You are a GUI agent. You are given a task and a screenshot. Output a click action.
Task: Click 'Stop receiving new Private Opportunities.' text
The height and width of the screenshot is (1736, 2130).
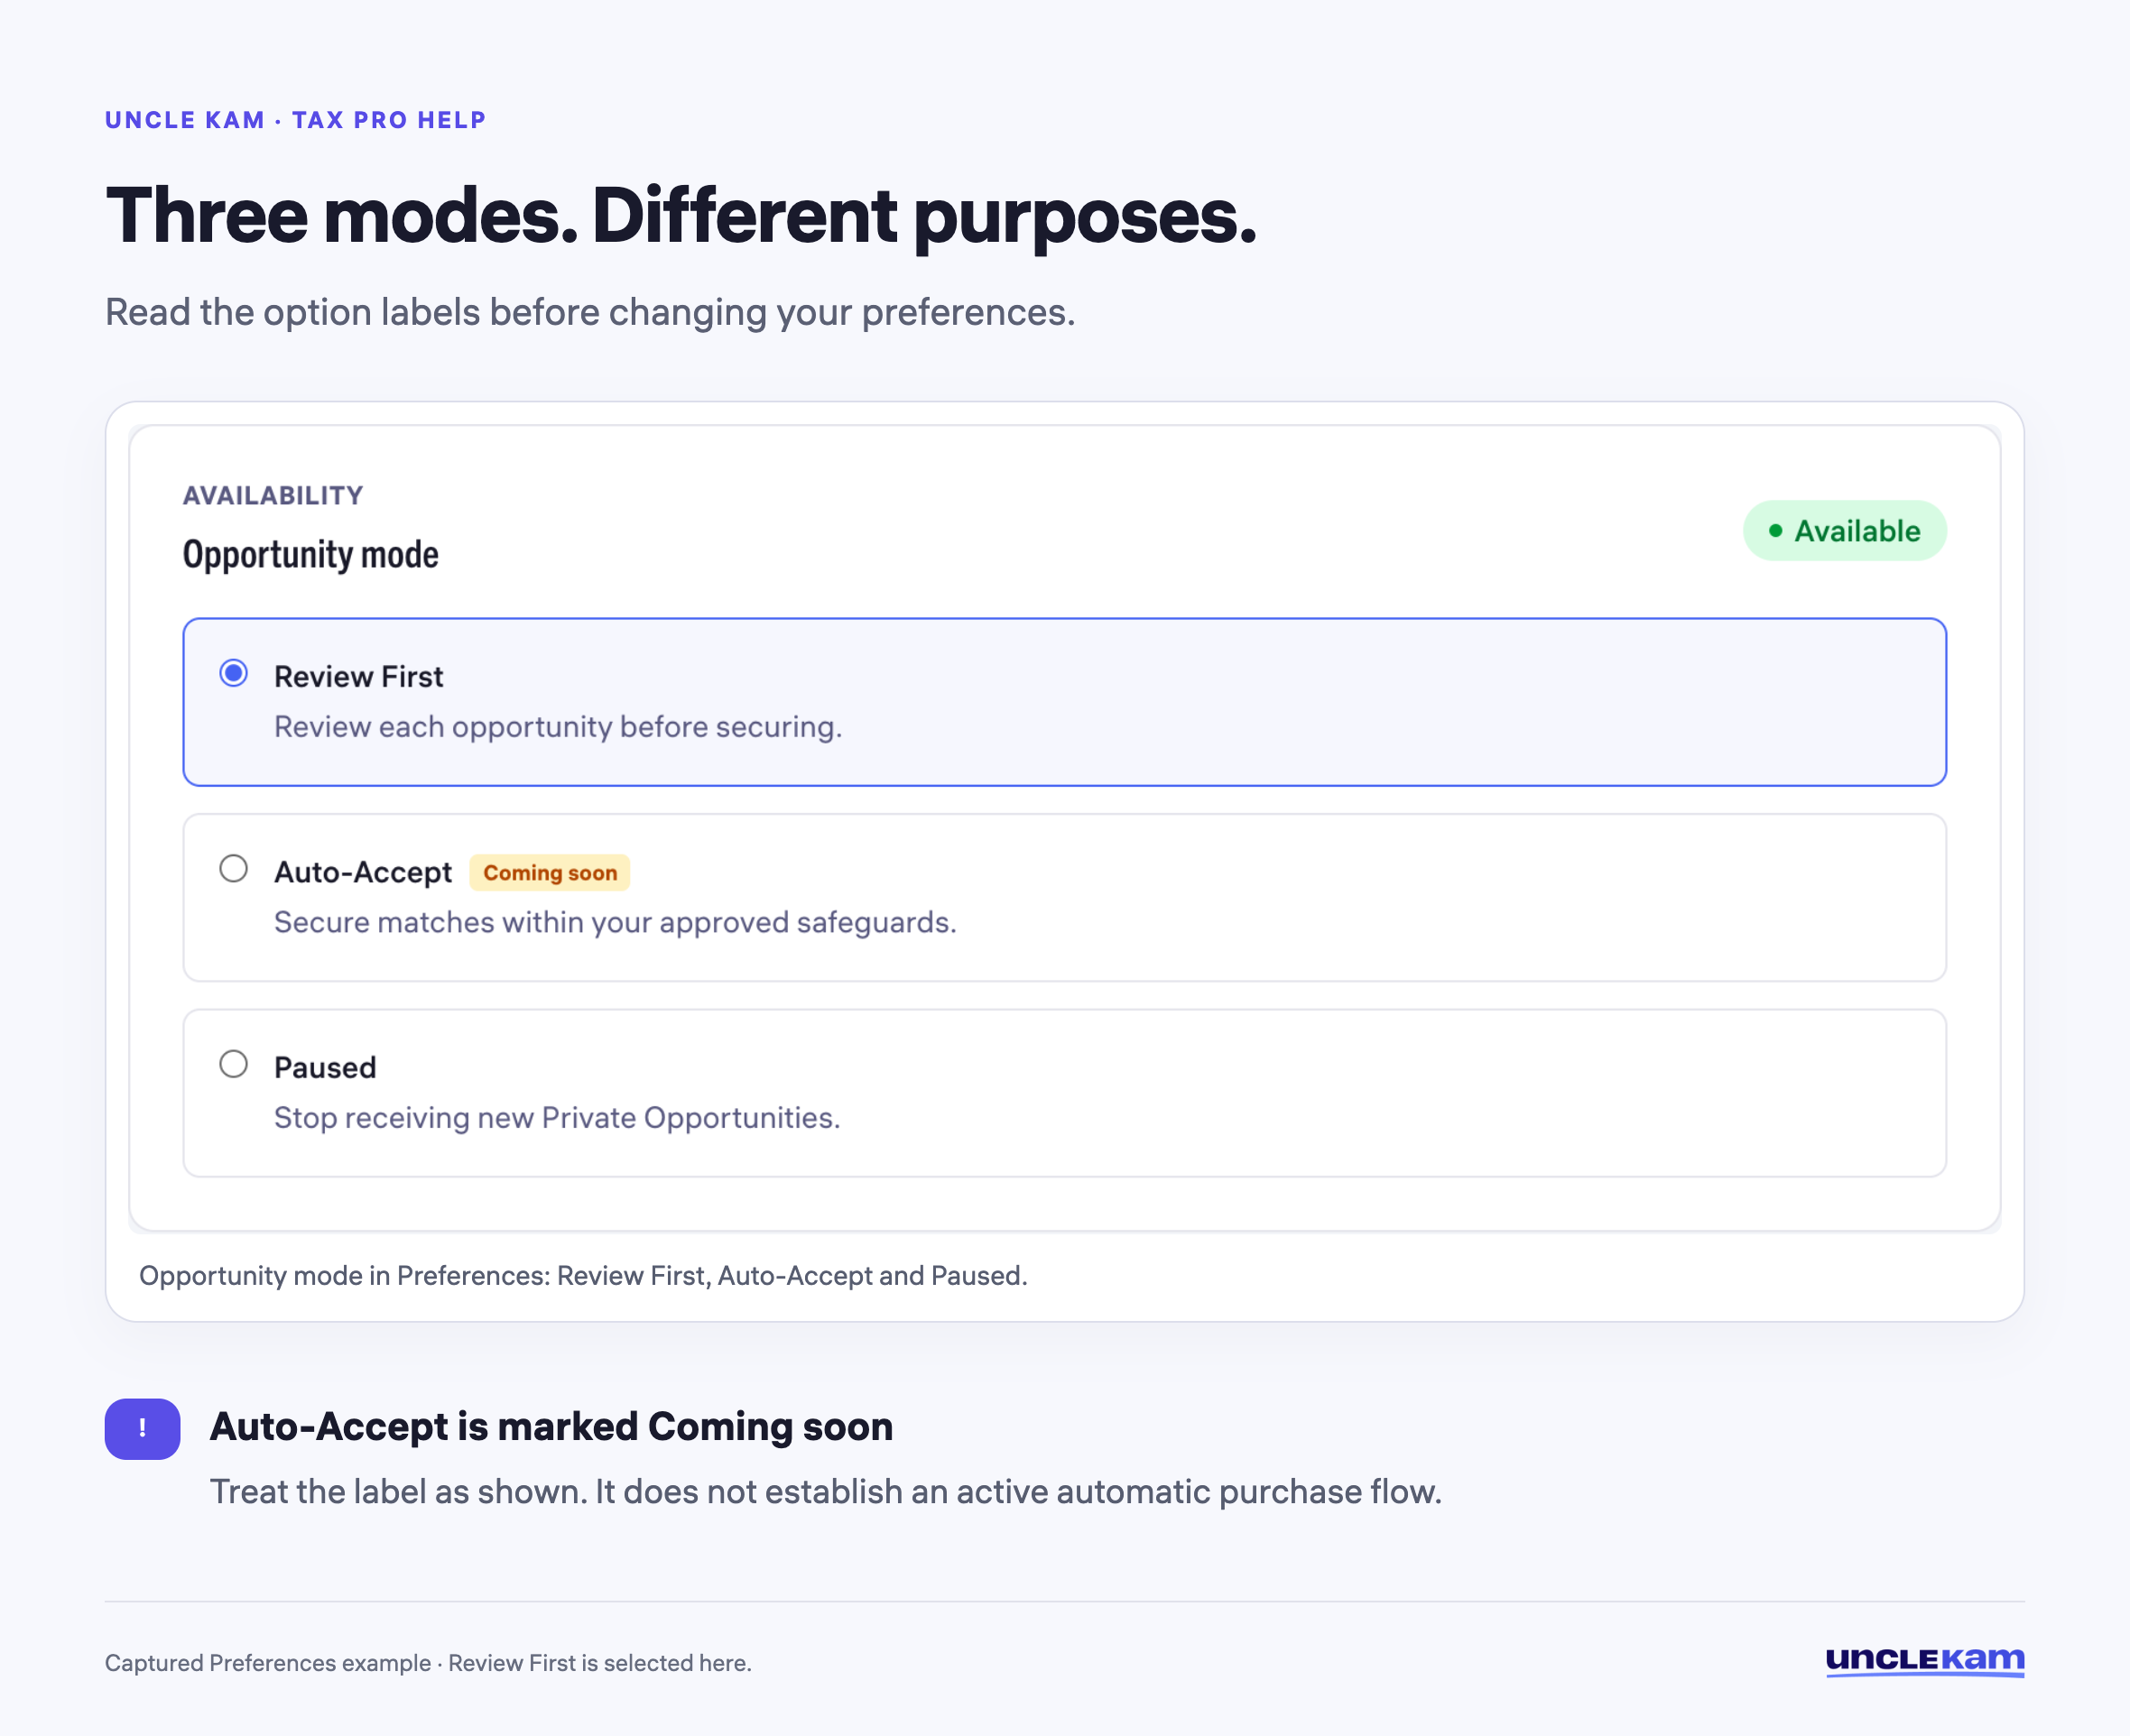(557, 1117)
